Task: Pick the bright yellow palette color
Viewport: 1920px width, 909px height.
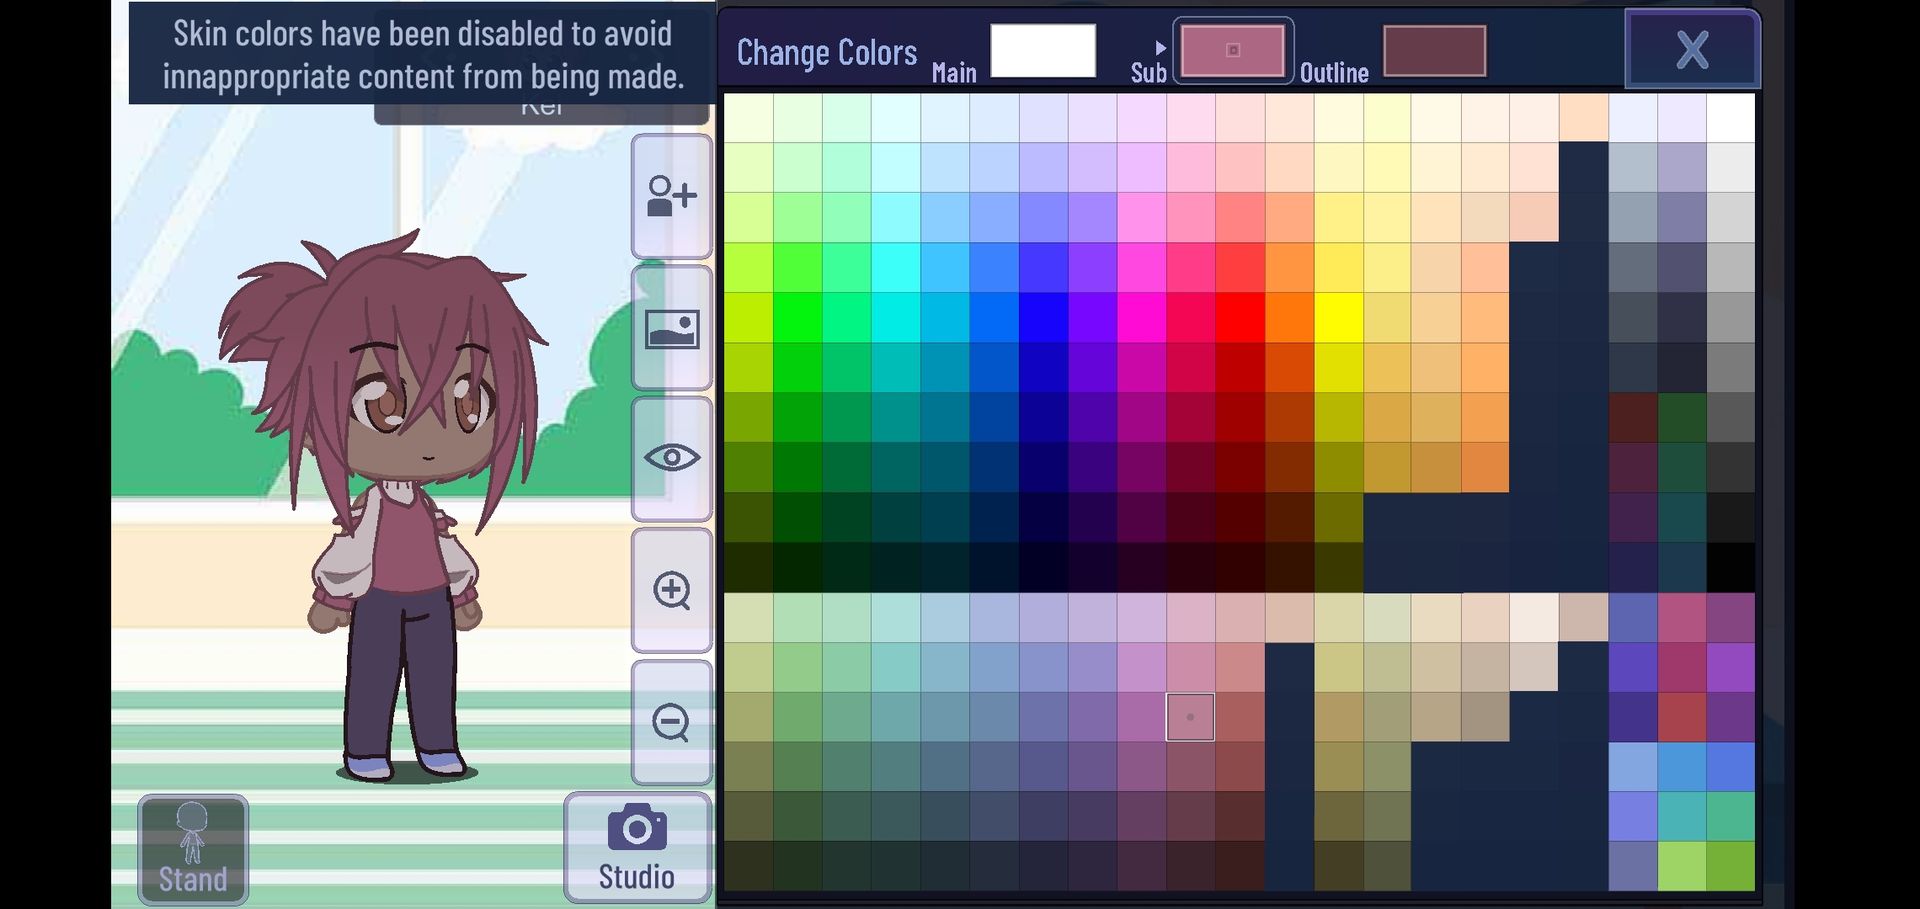Action: point(1338,317)
